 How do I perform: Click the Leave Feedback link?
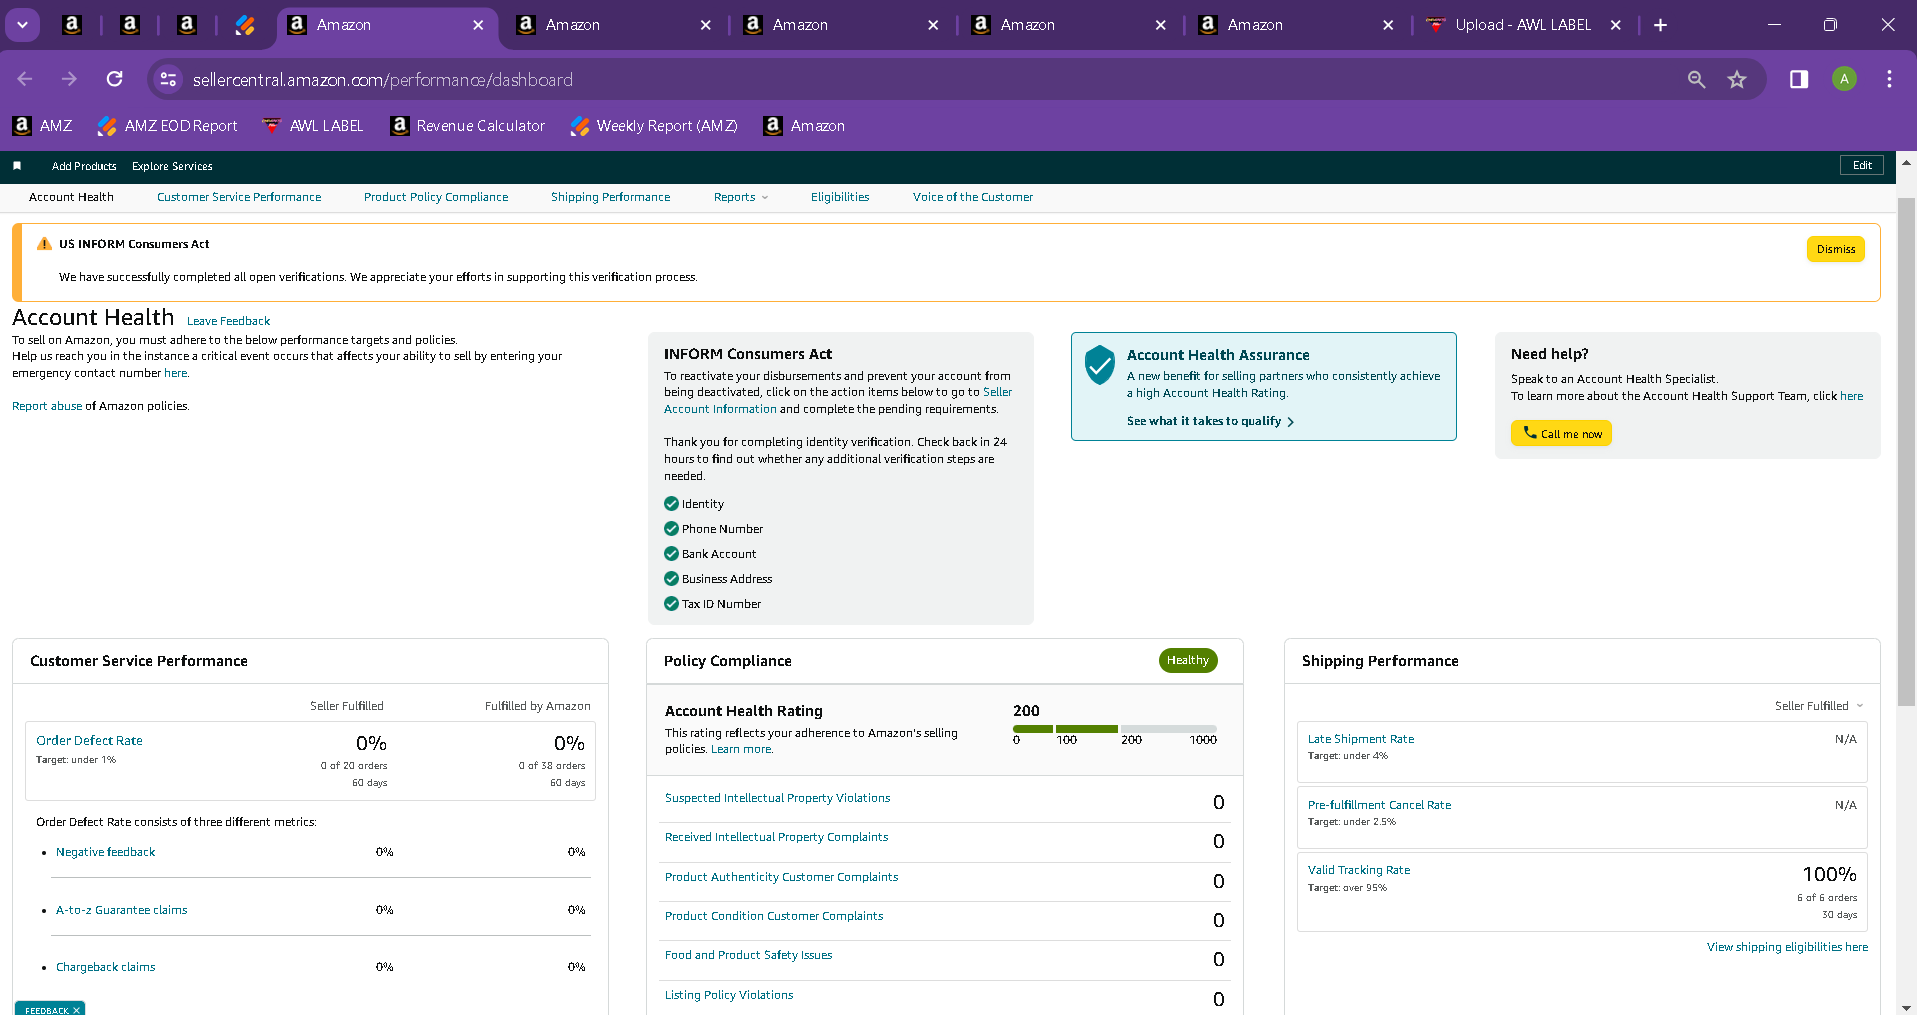click(228, 321)
